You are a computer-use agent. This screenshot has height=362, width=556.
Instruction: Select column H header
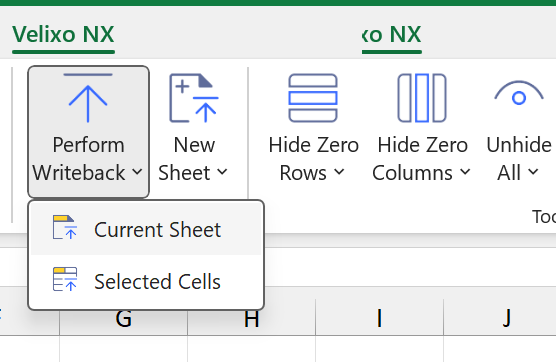251,318
